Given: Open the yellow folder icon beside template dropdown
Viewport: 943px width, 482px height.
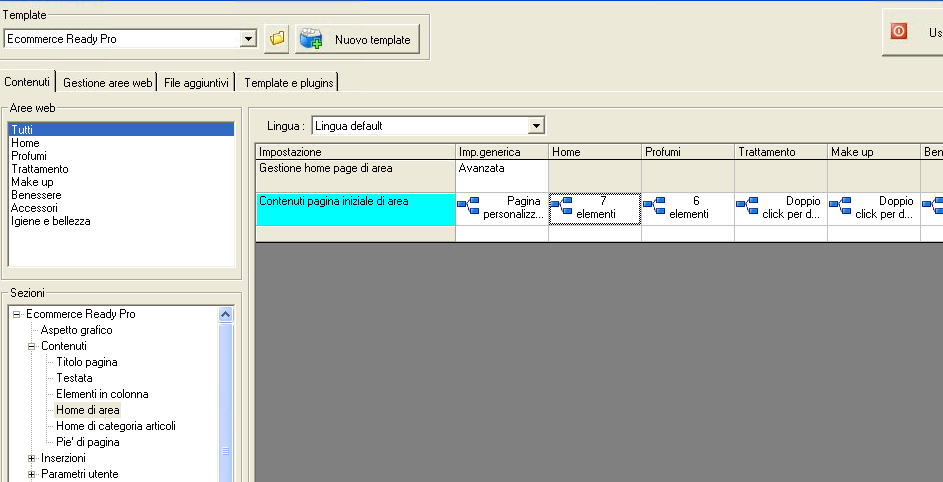Looking at the screenshot, I should tap(277, 39).
